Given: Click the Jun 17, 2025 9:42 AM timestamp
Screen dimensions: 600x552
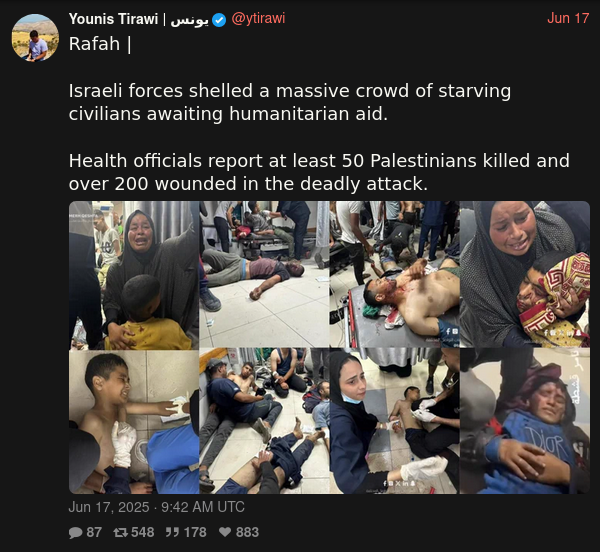Looking at the screenshot, I should click(157, 507).
